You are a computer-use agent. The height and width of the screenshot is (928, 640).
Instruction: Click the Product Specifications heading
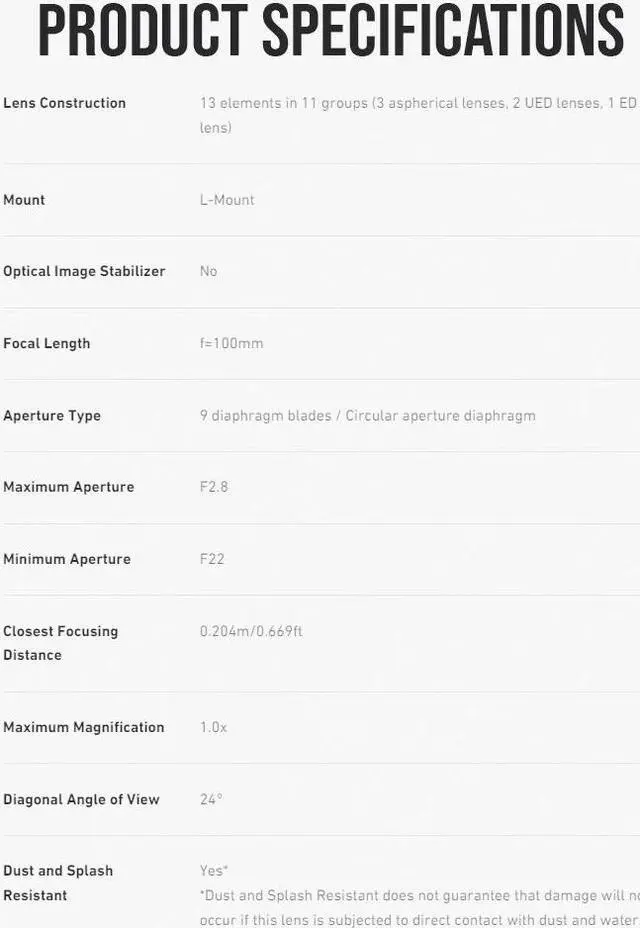(x=330, y=32)
